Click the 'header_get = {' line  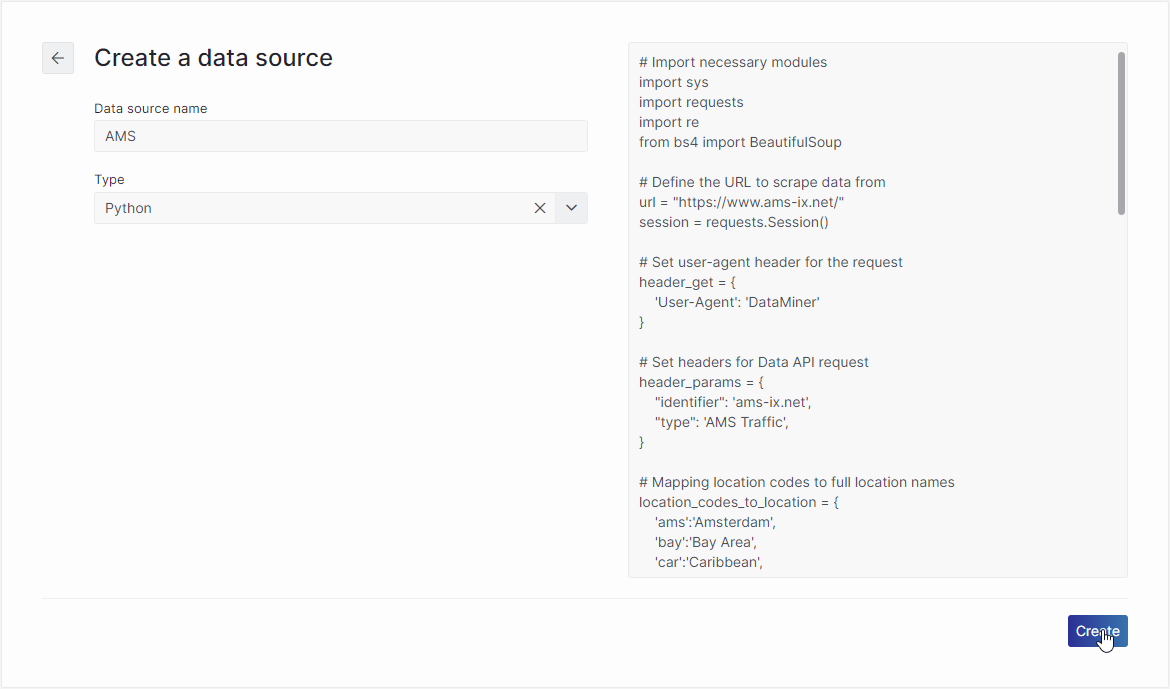click(x=687, y=282)
